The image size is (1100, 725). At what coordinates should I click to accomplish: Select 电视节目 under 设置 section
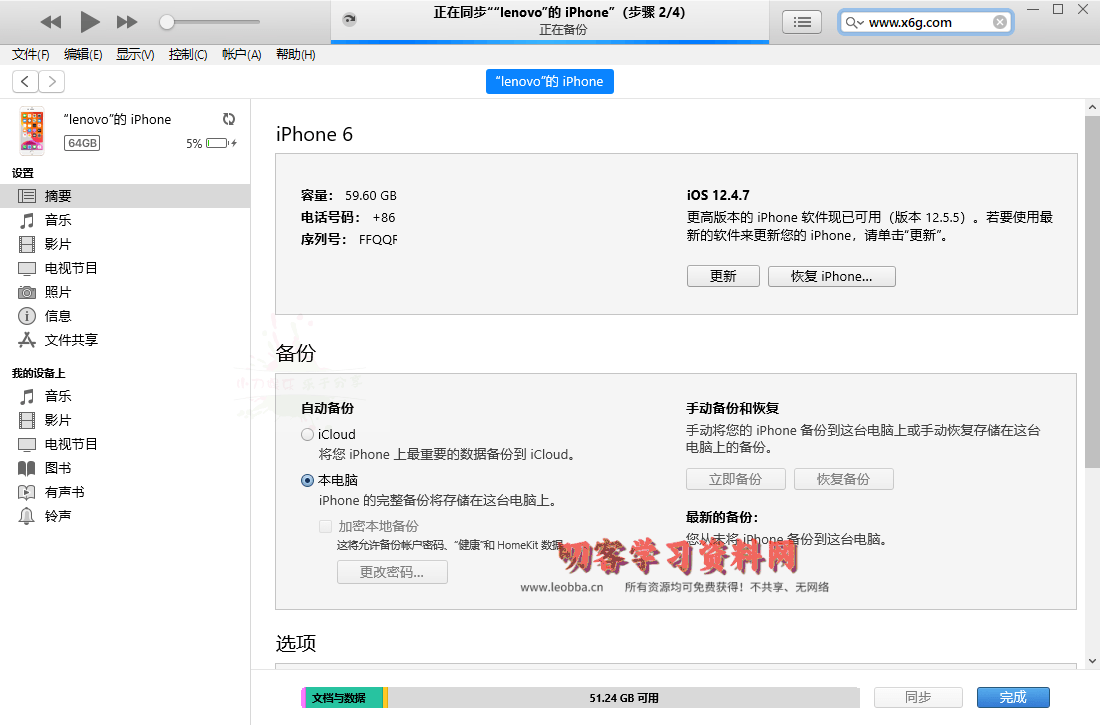(x=125, y=268)
